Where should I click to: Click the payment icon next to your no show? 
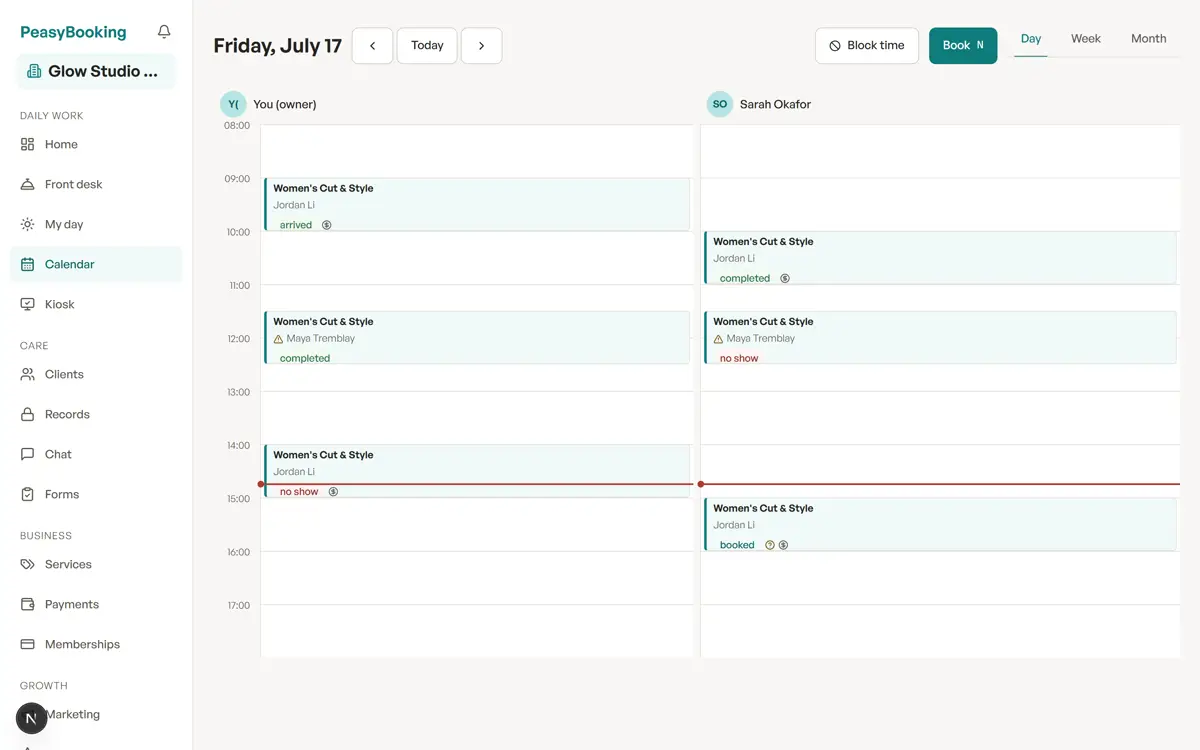tap(334, 492)
